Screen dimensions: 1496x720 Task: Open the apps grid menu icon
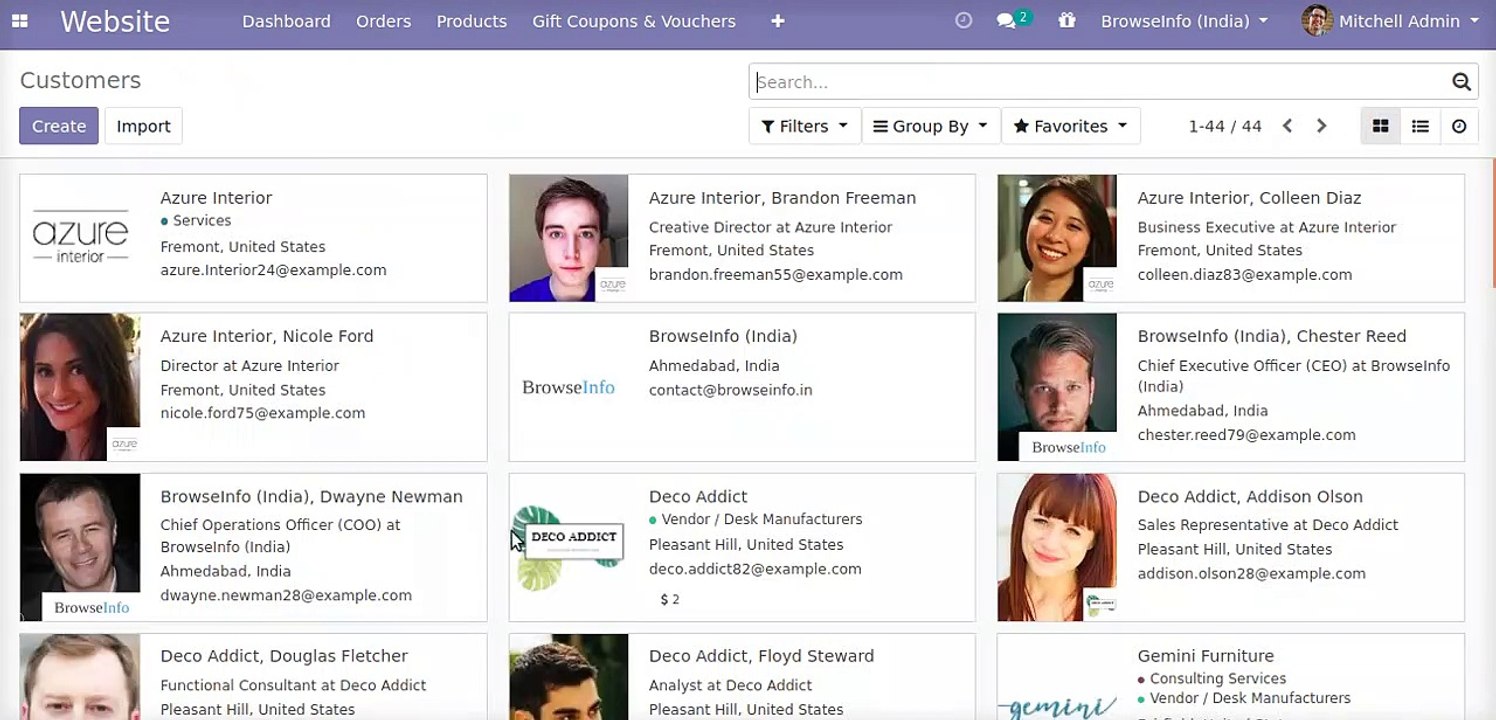(20, 21)
